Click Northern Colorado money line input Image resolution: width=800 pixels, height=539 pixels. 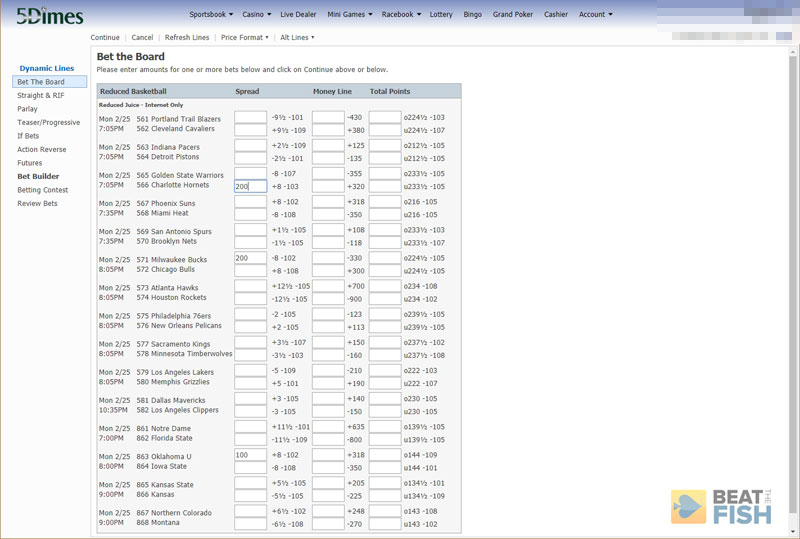(328, 510)
